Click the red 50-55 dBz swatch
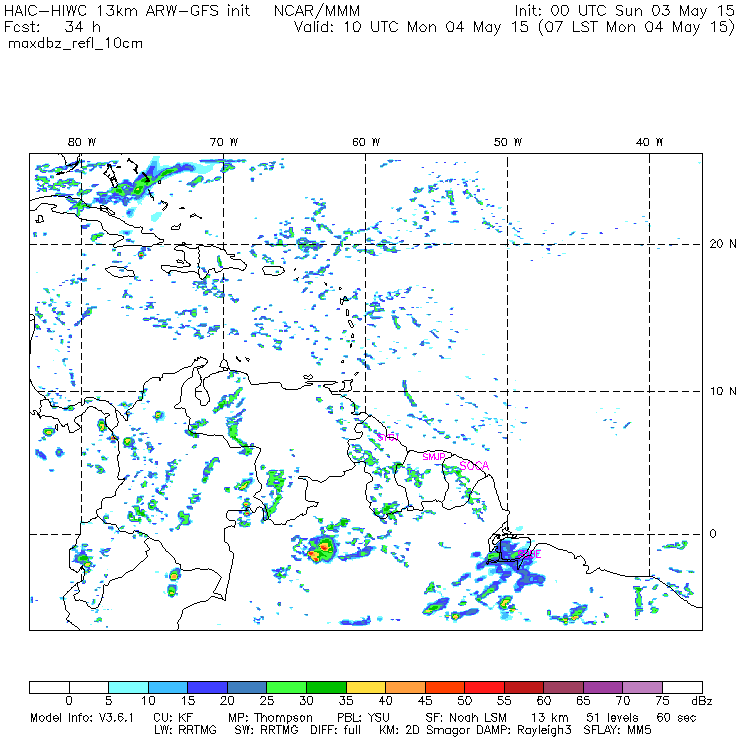The height and width of the screenshot is (740, 740). point(484,687)
